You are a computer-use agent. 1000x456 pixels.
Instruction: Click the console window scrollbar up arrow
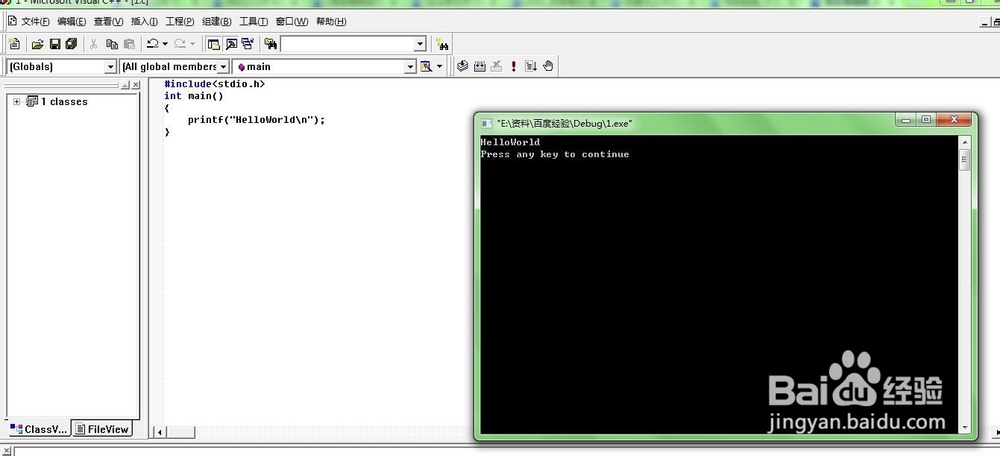click(965, 142)
